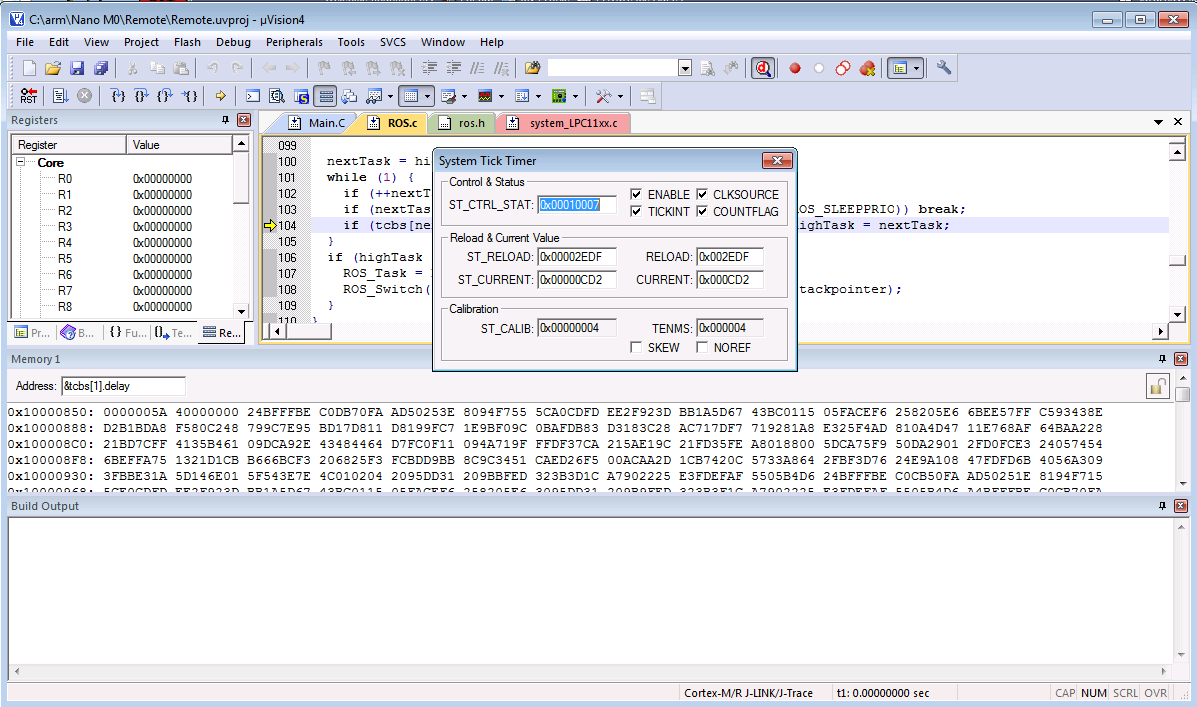Viewport: 1197px width, 707px height.
Task: Click the code editor scroll-up arrow
Action: (1176, 152)
